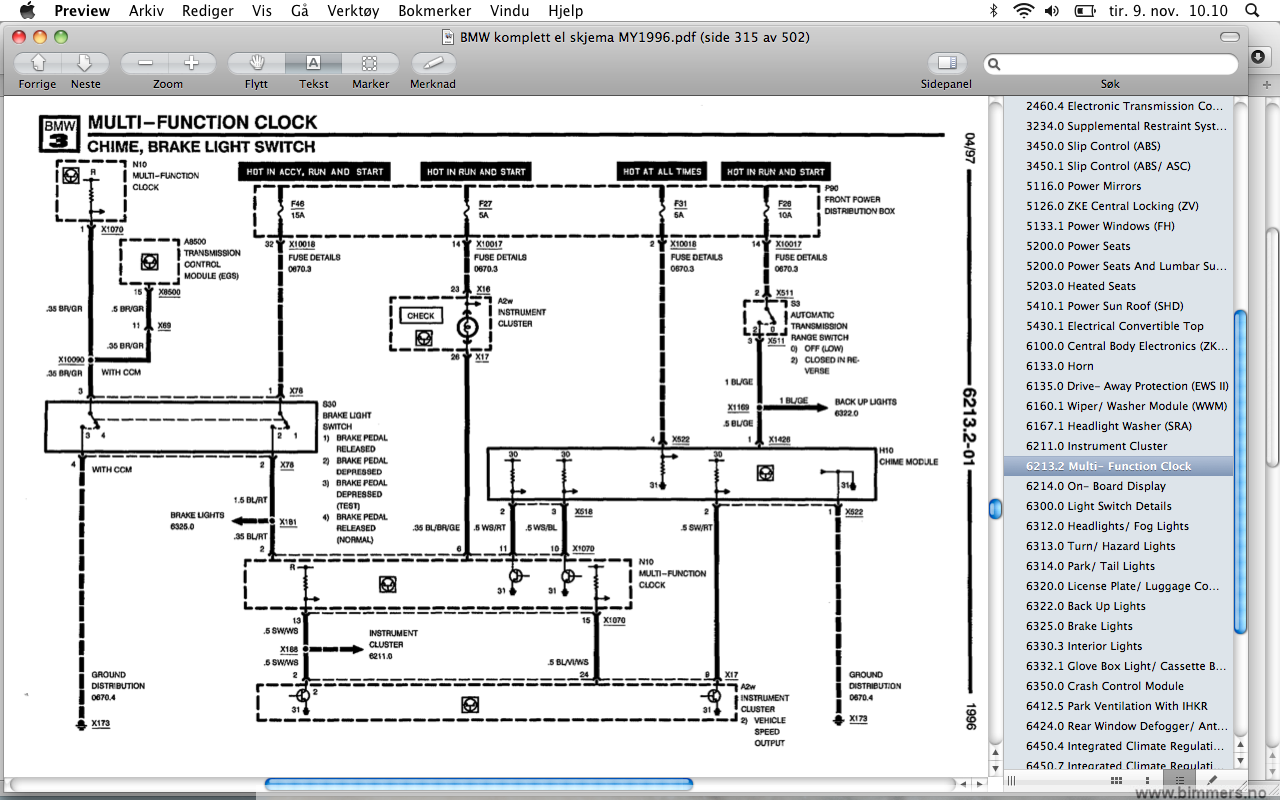The image size is (1280, 800).
Task: Open the Gå menu
Action: point(300,11)
